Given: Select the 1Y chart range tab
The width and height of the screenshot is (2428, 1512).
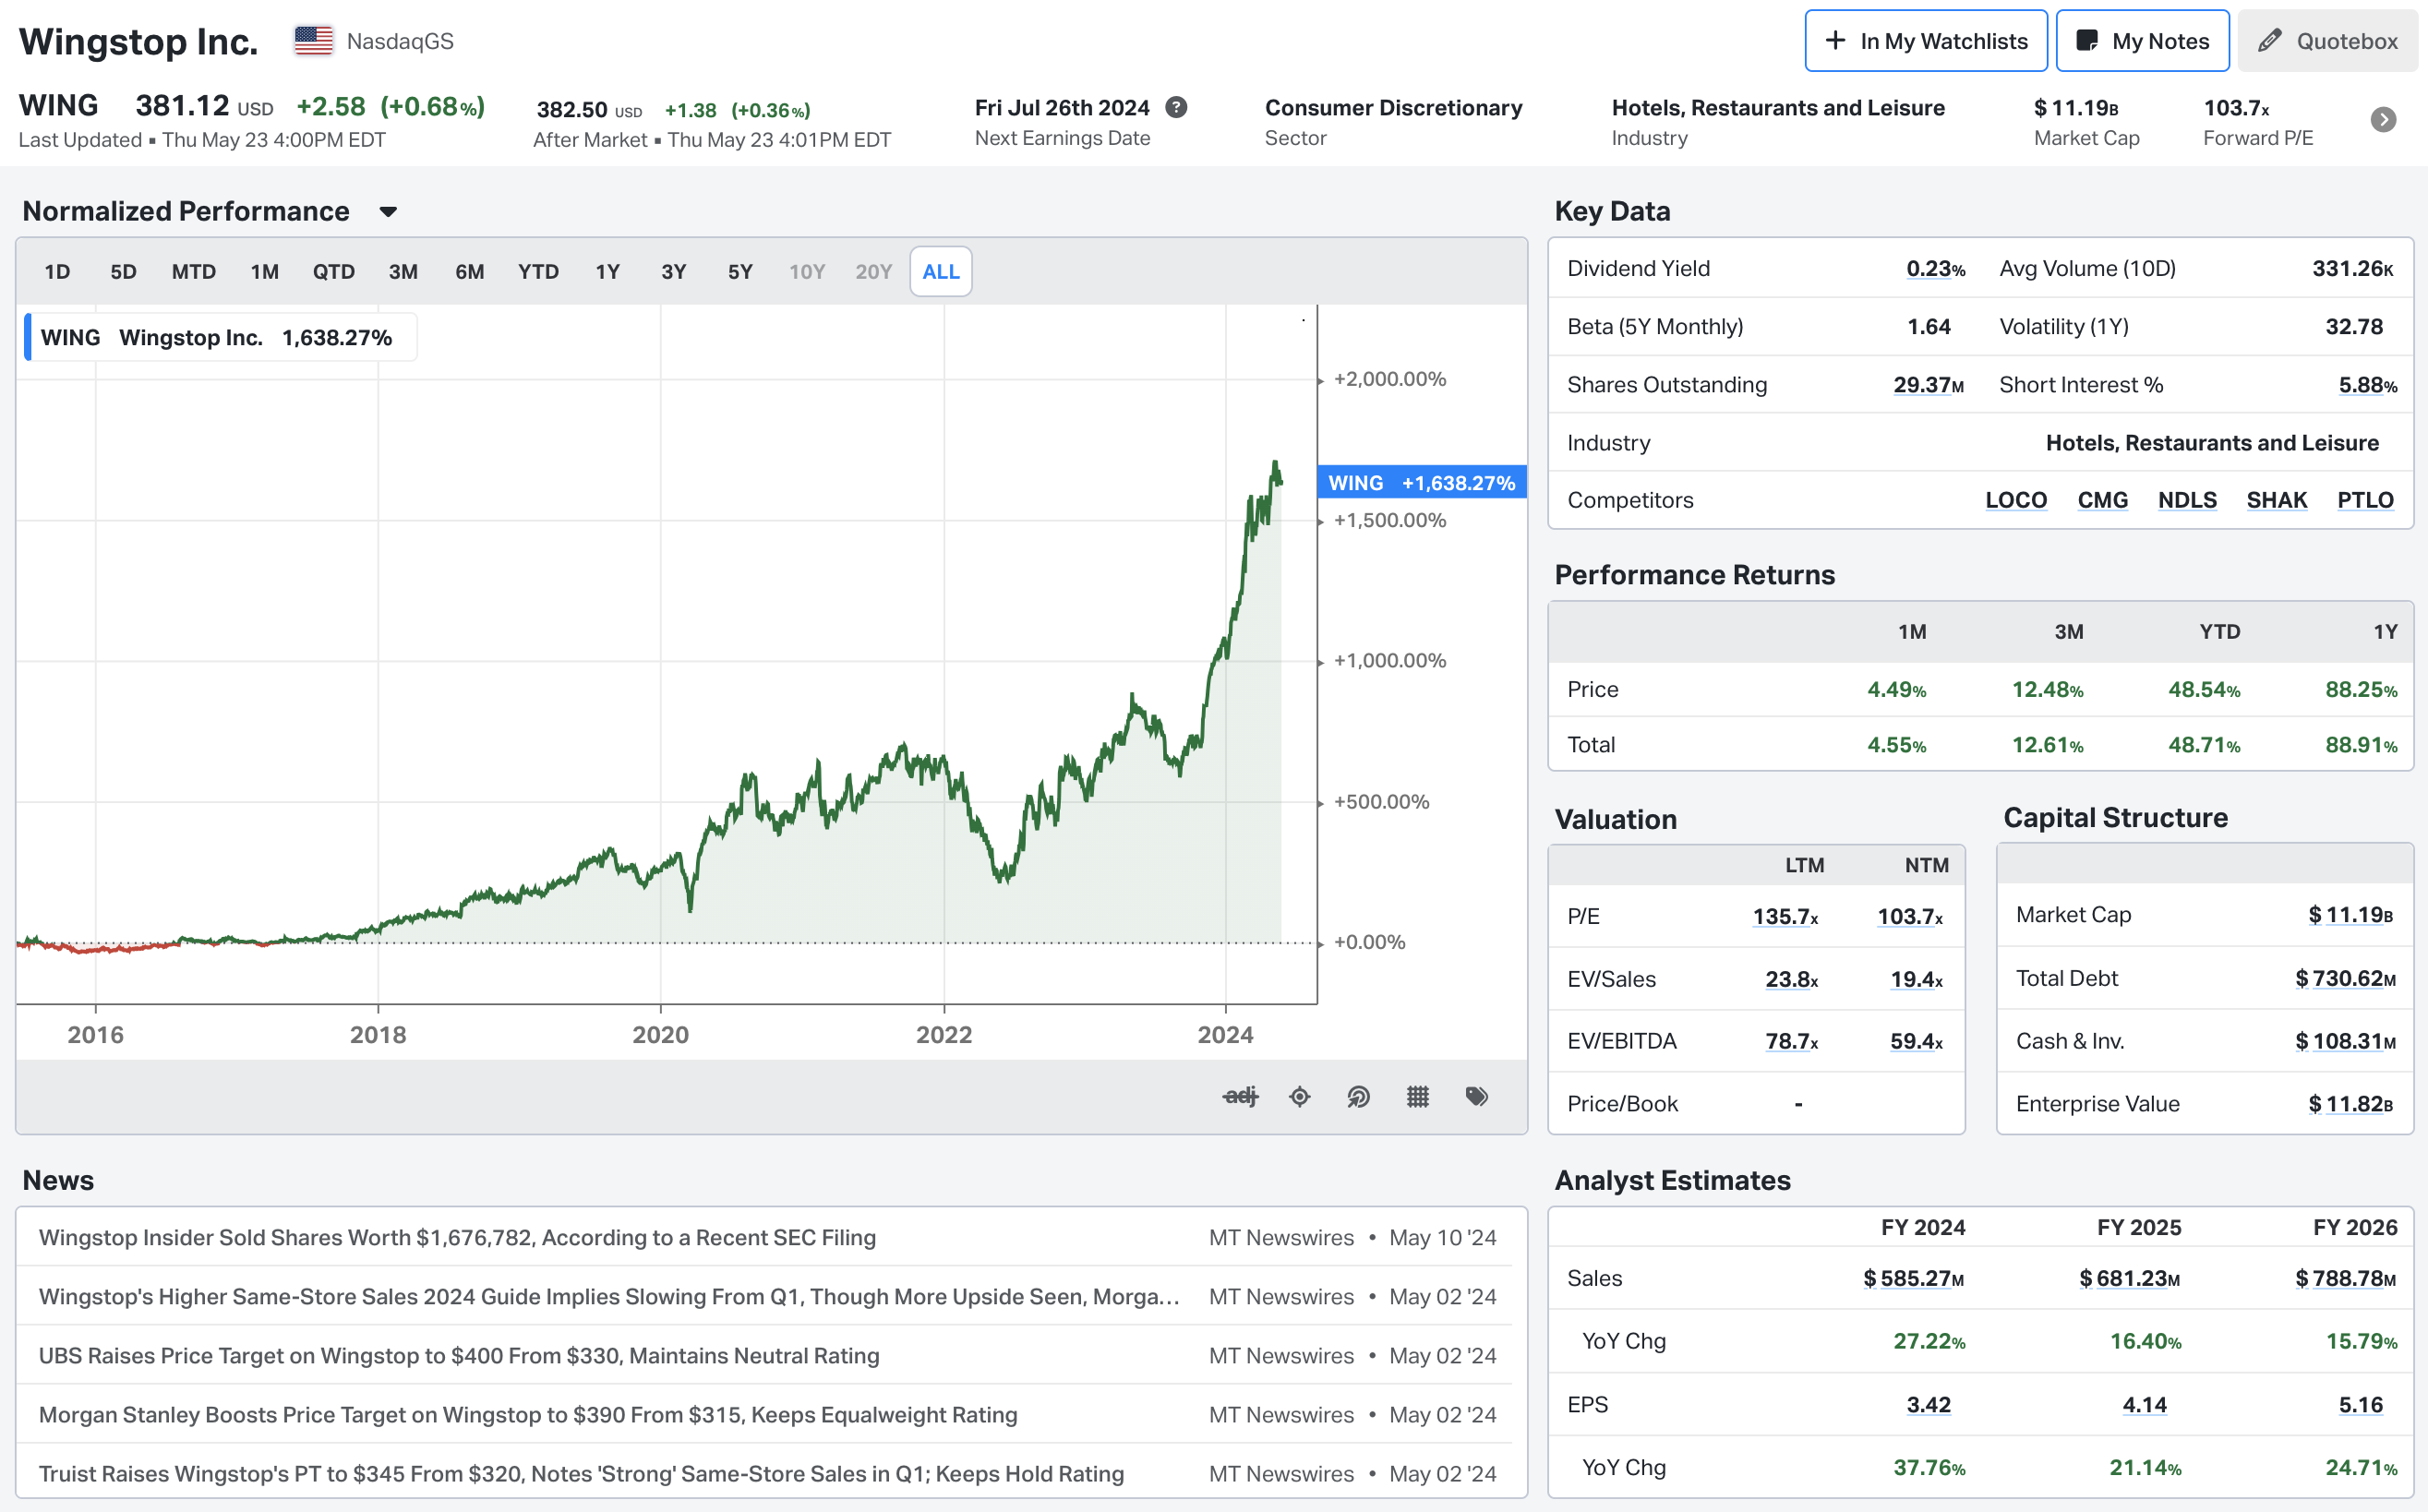Looking at the screenshot, I should (x=607, y=272).
